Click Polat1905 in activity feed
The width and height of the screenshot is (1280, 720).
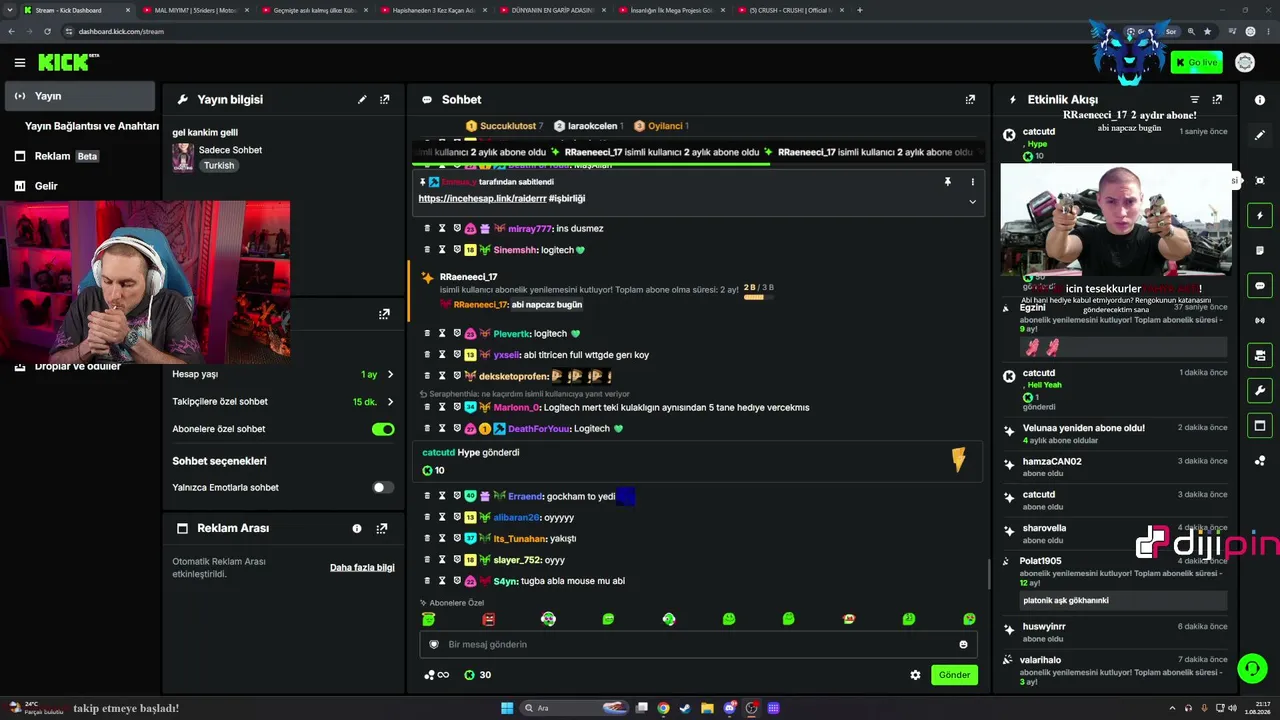[1040, 561]
